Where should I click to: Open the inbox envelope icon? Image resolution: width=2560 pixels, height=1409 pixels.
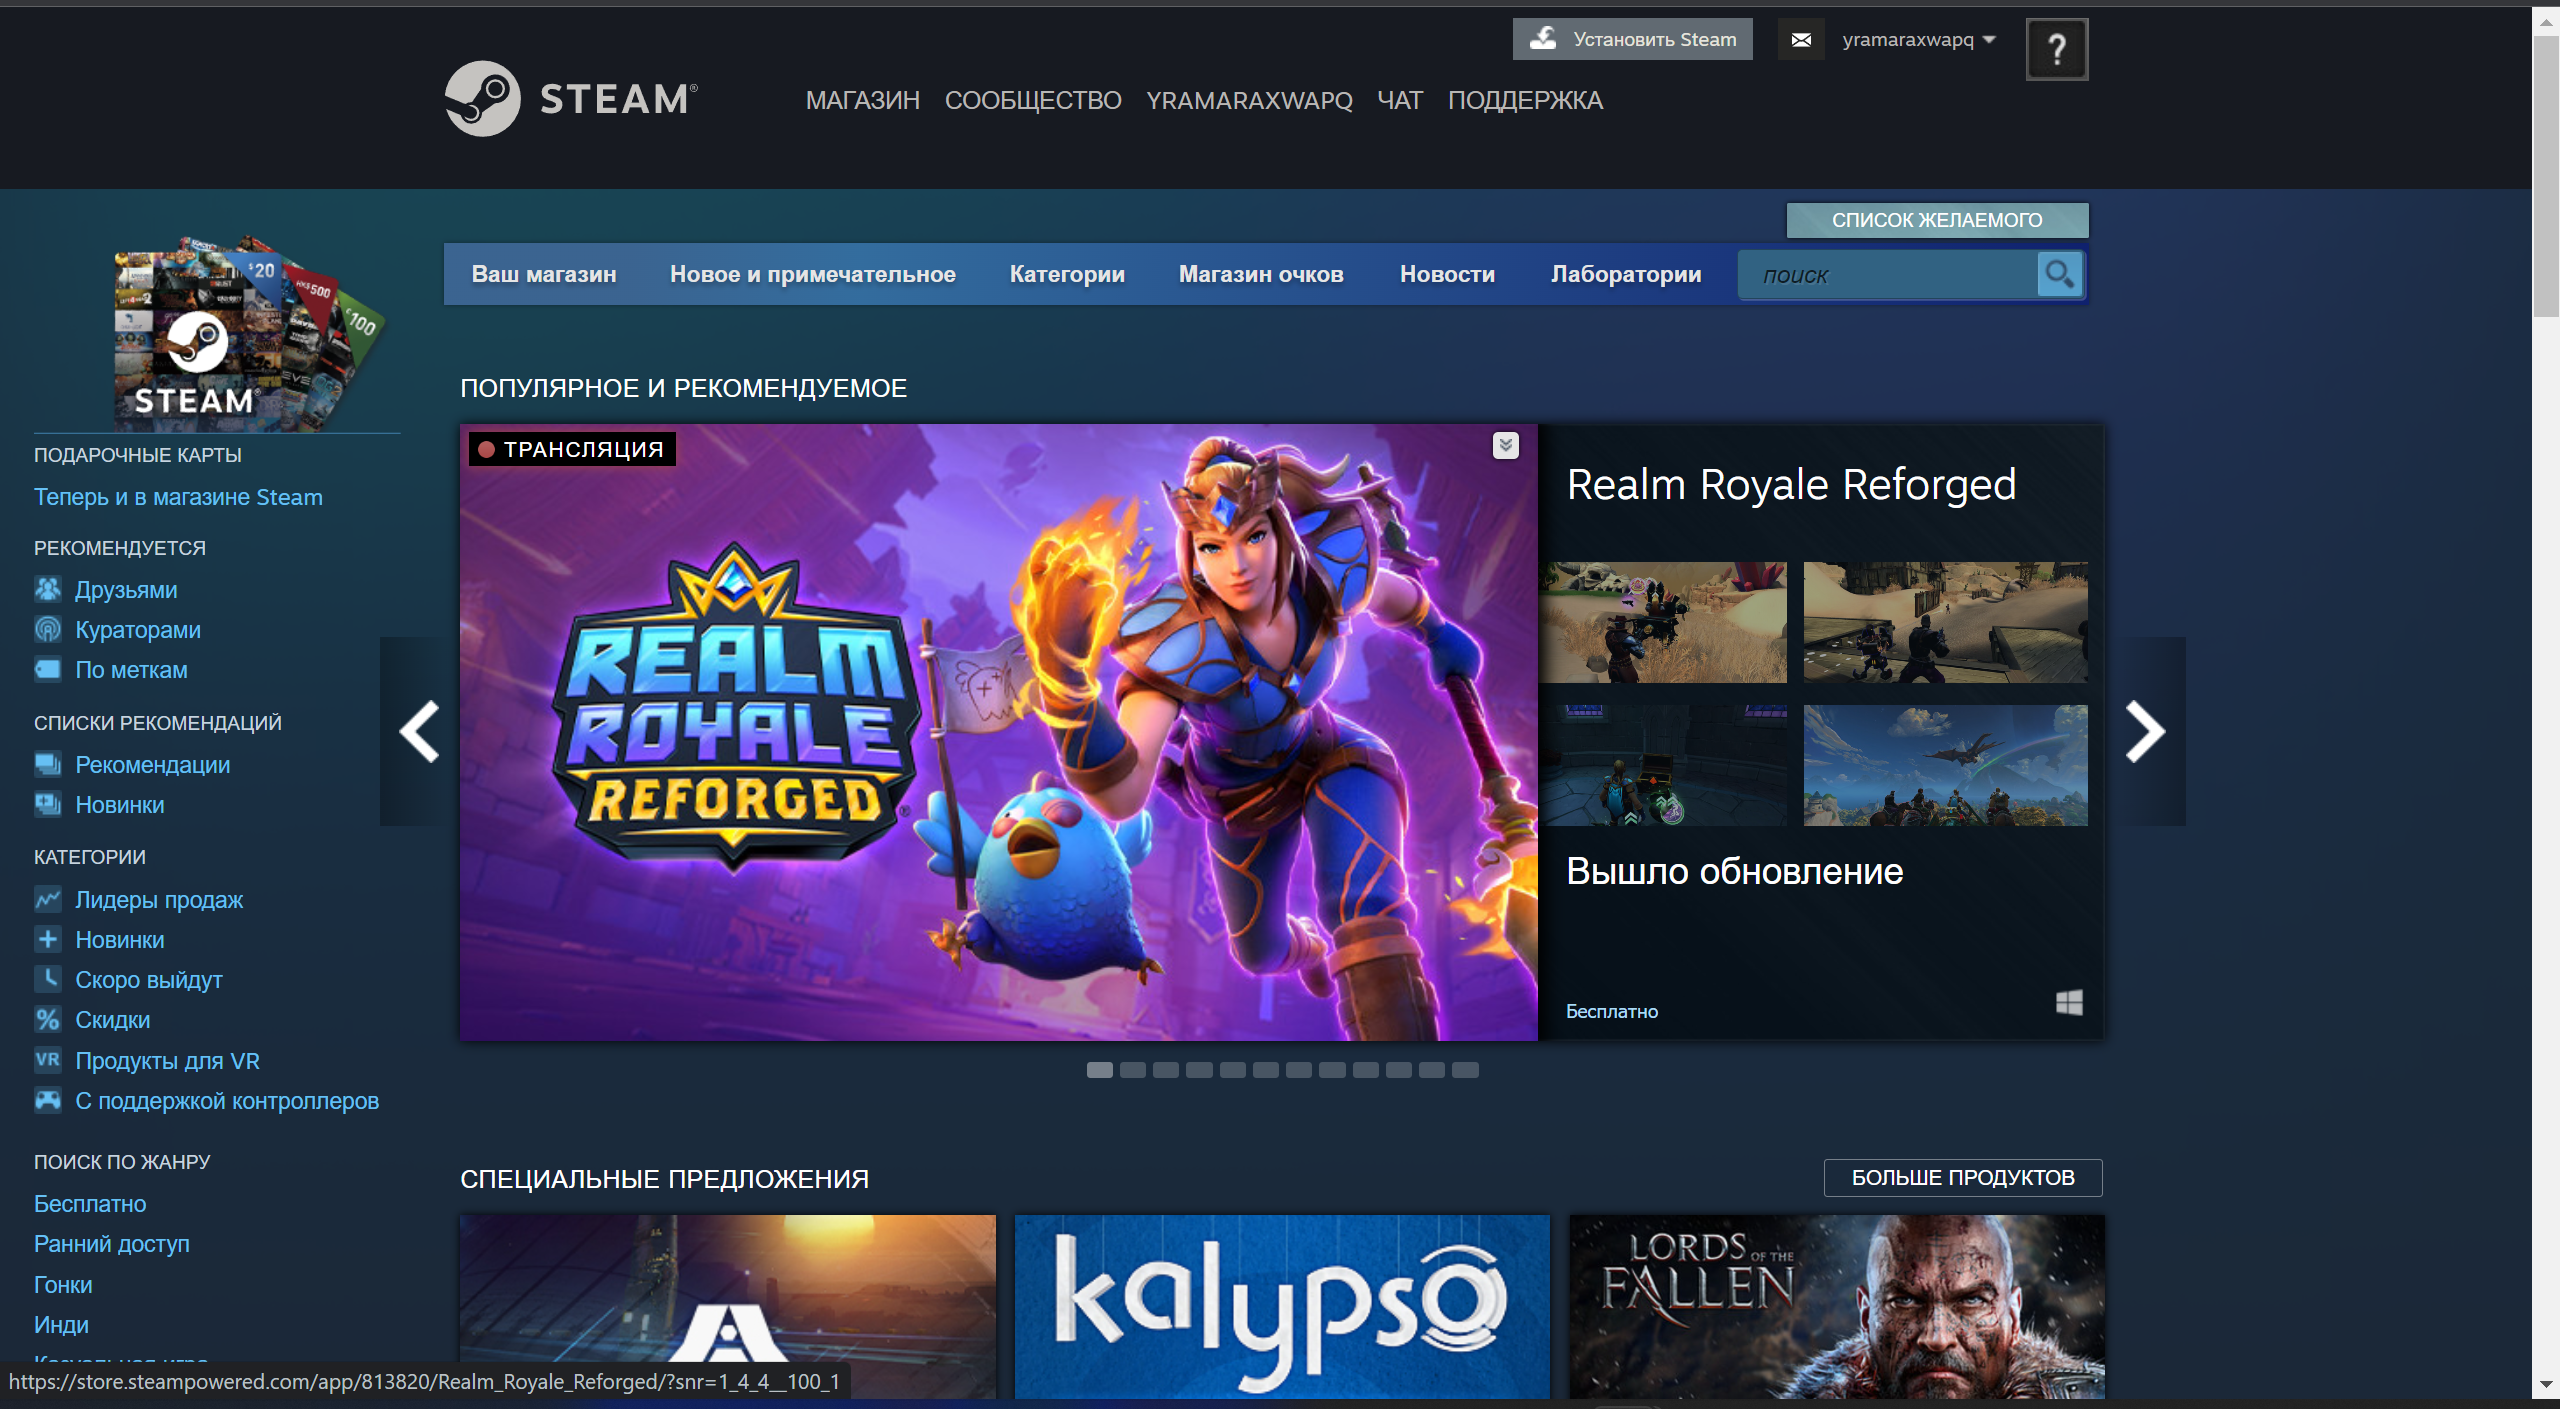(1801, 40)
